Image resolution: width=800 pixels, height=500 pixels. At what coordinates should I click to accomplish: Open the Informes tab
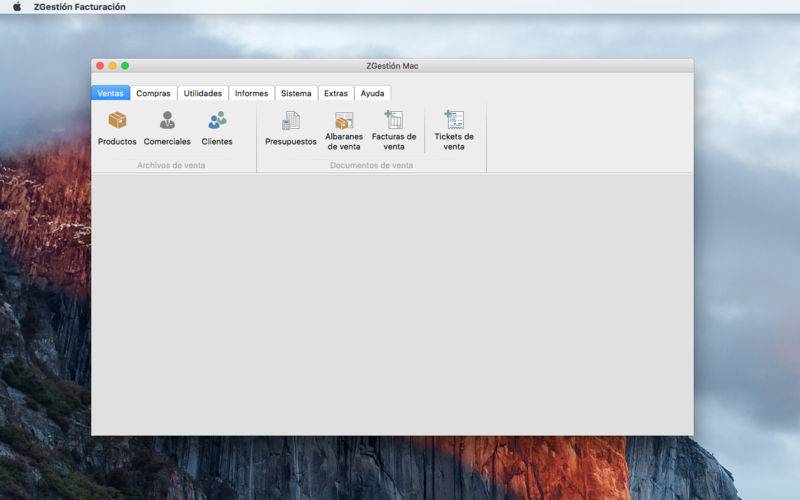coord(251,93)
